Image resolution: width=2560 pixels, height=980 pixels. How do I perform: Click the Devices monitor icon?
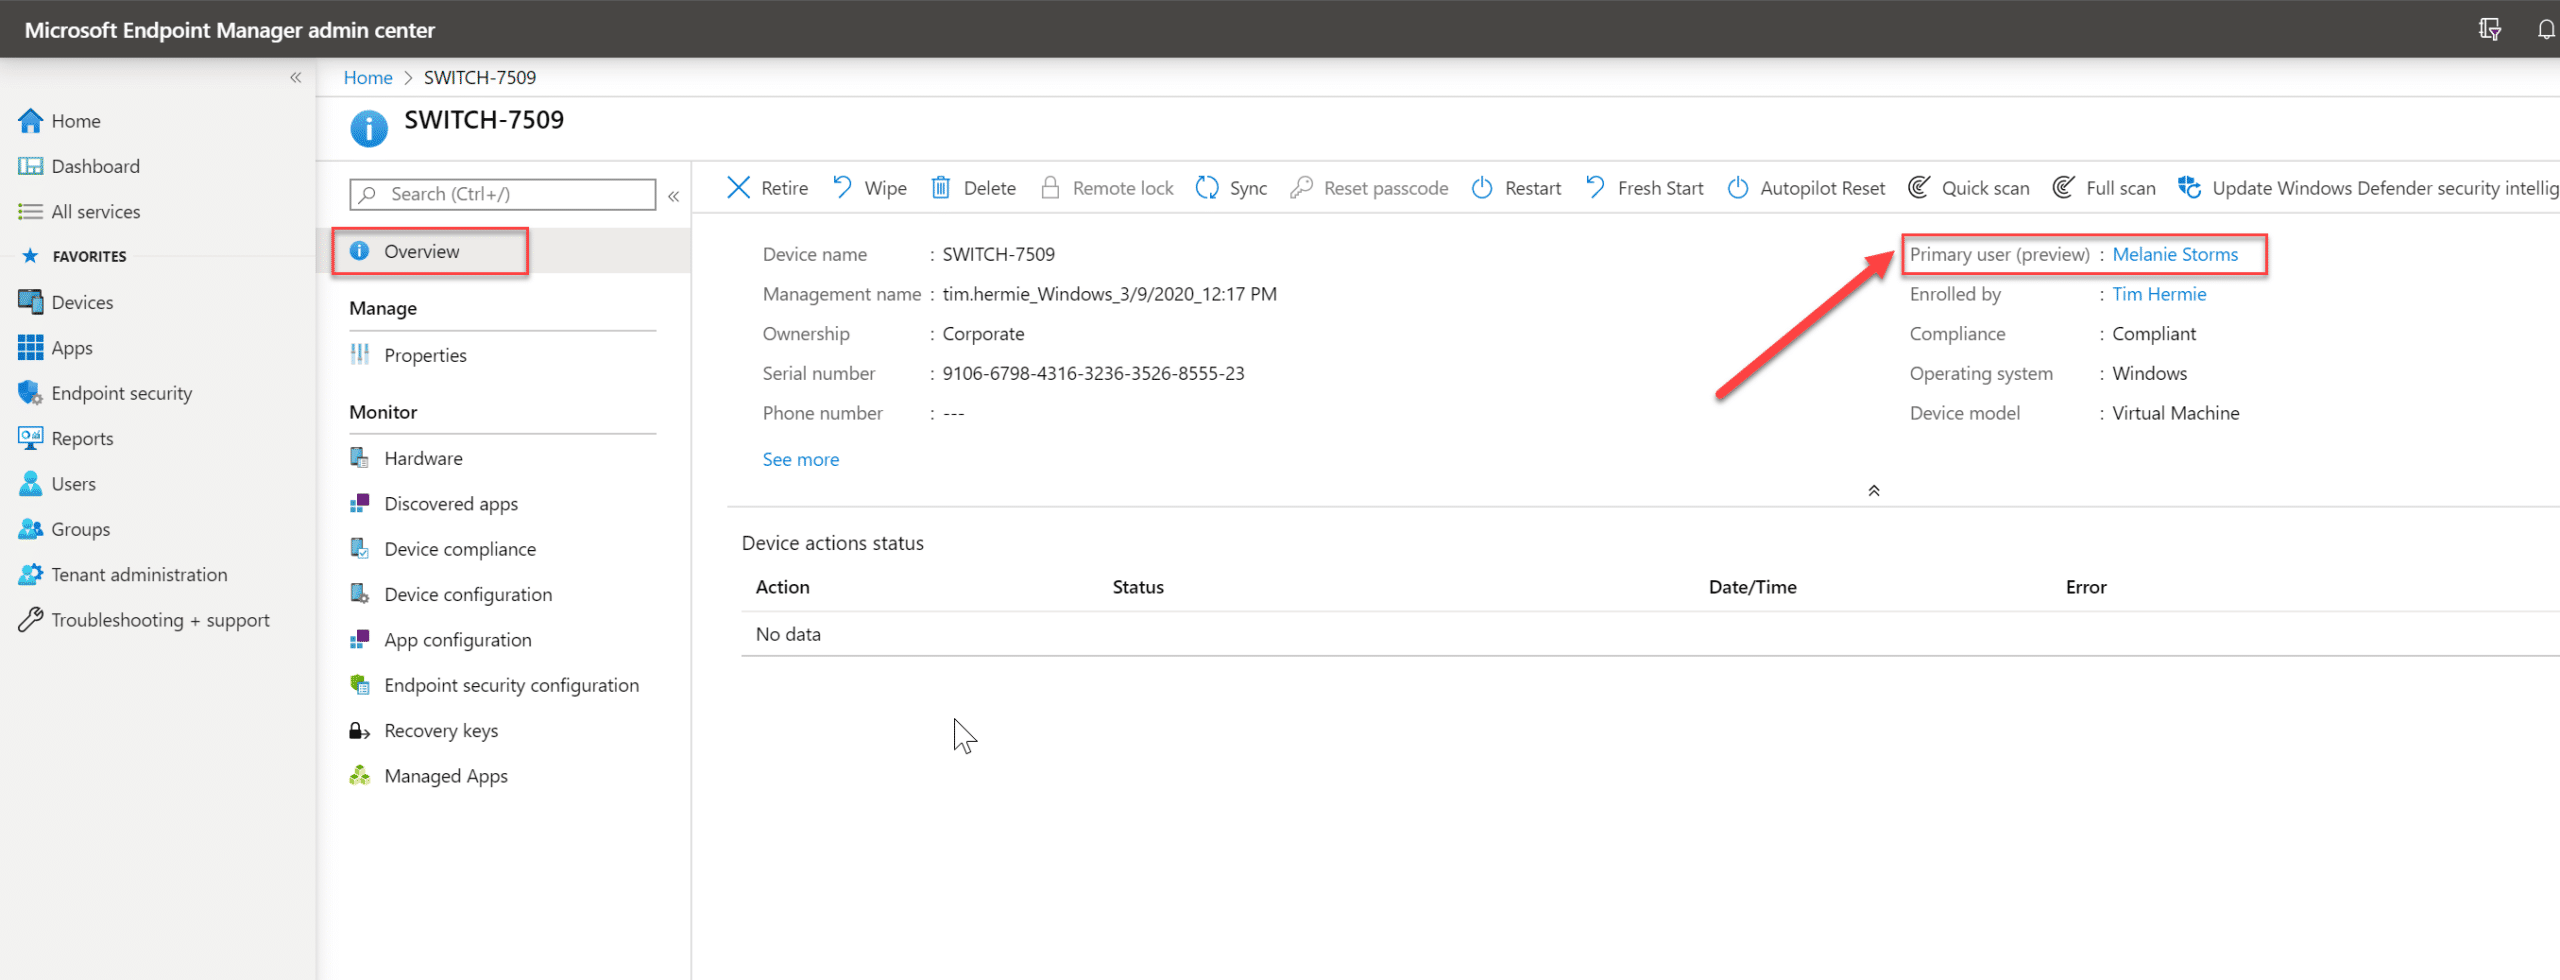(30, 302)
